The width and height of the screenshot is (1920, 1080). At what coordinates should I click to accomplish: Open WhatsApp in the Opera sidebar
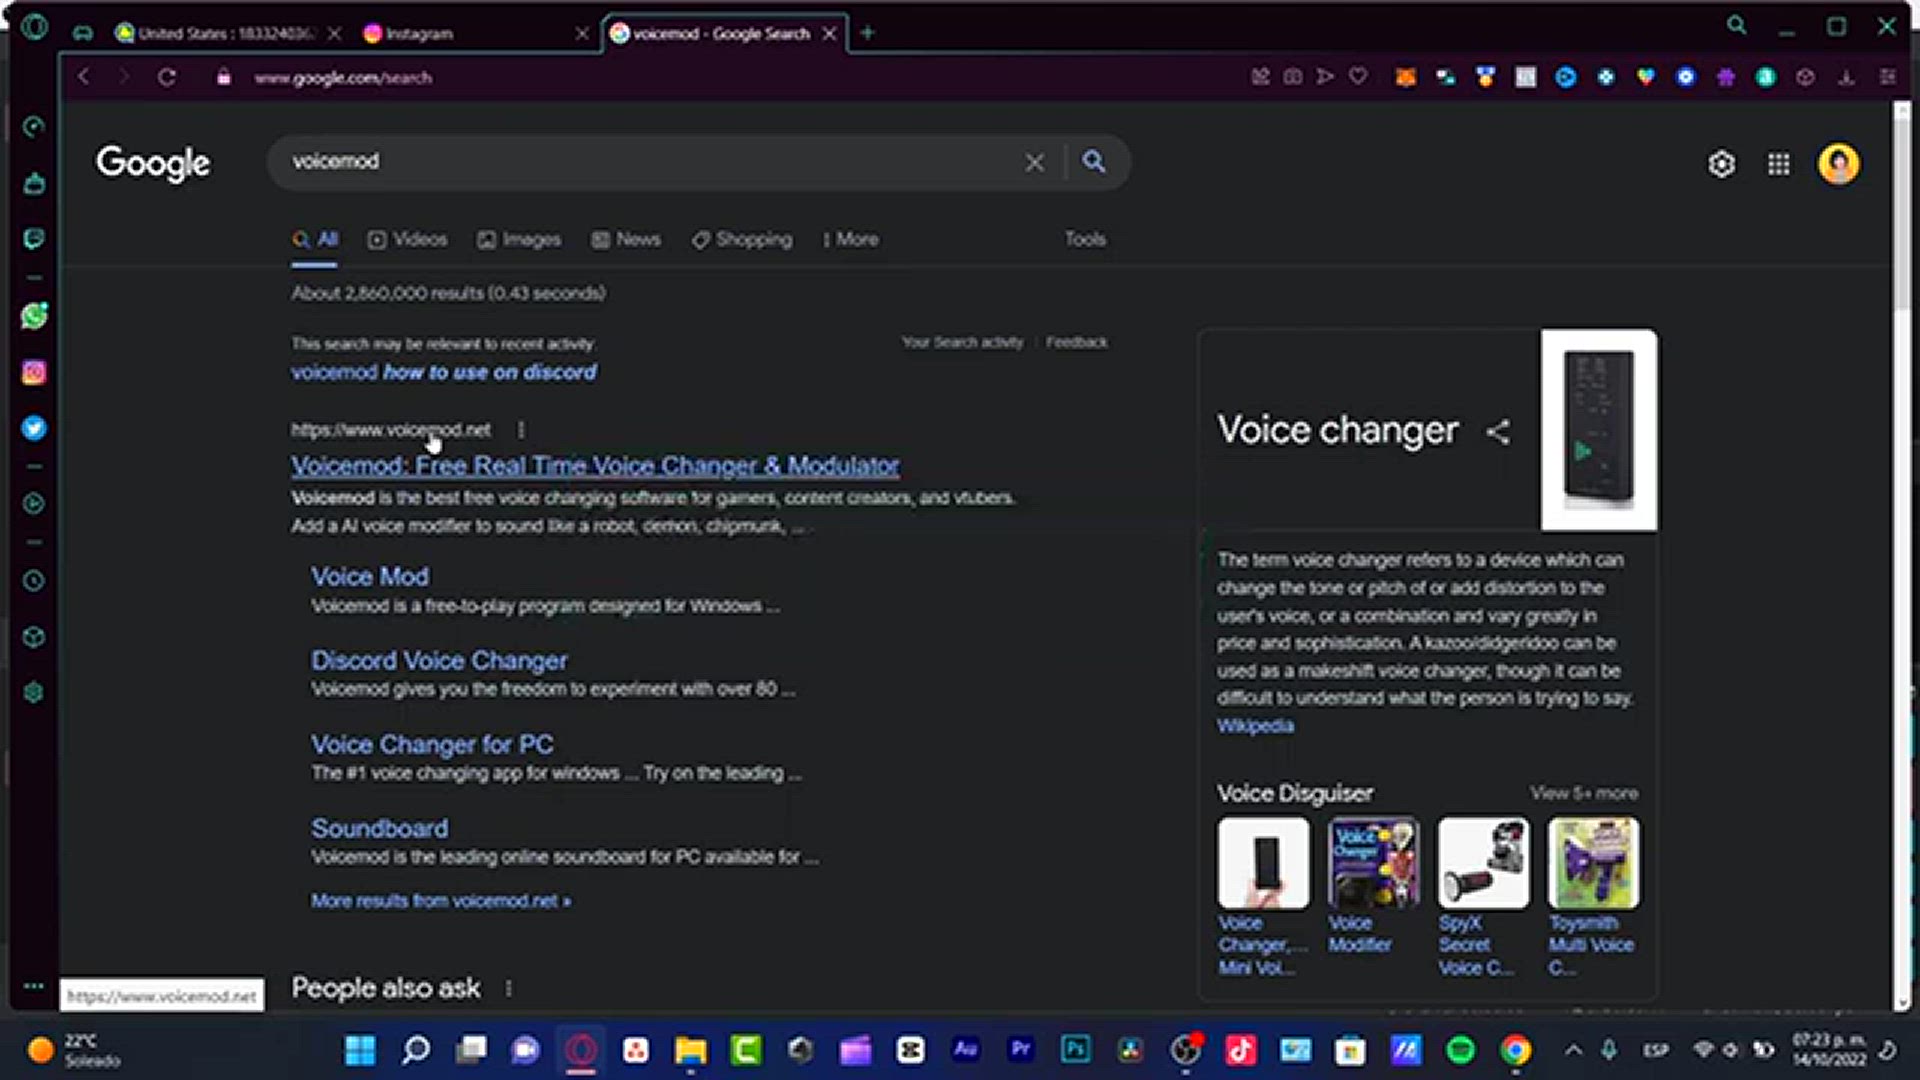(34, 316)
